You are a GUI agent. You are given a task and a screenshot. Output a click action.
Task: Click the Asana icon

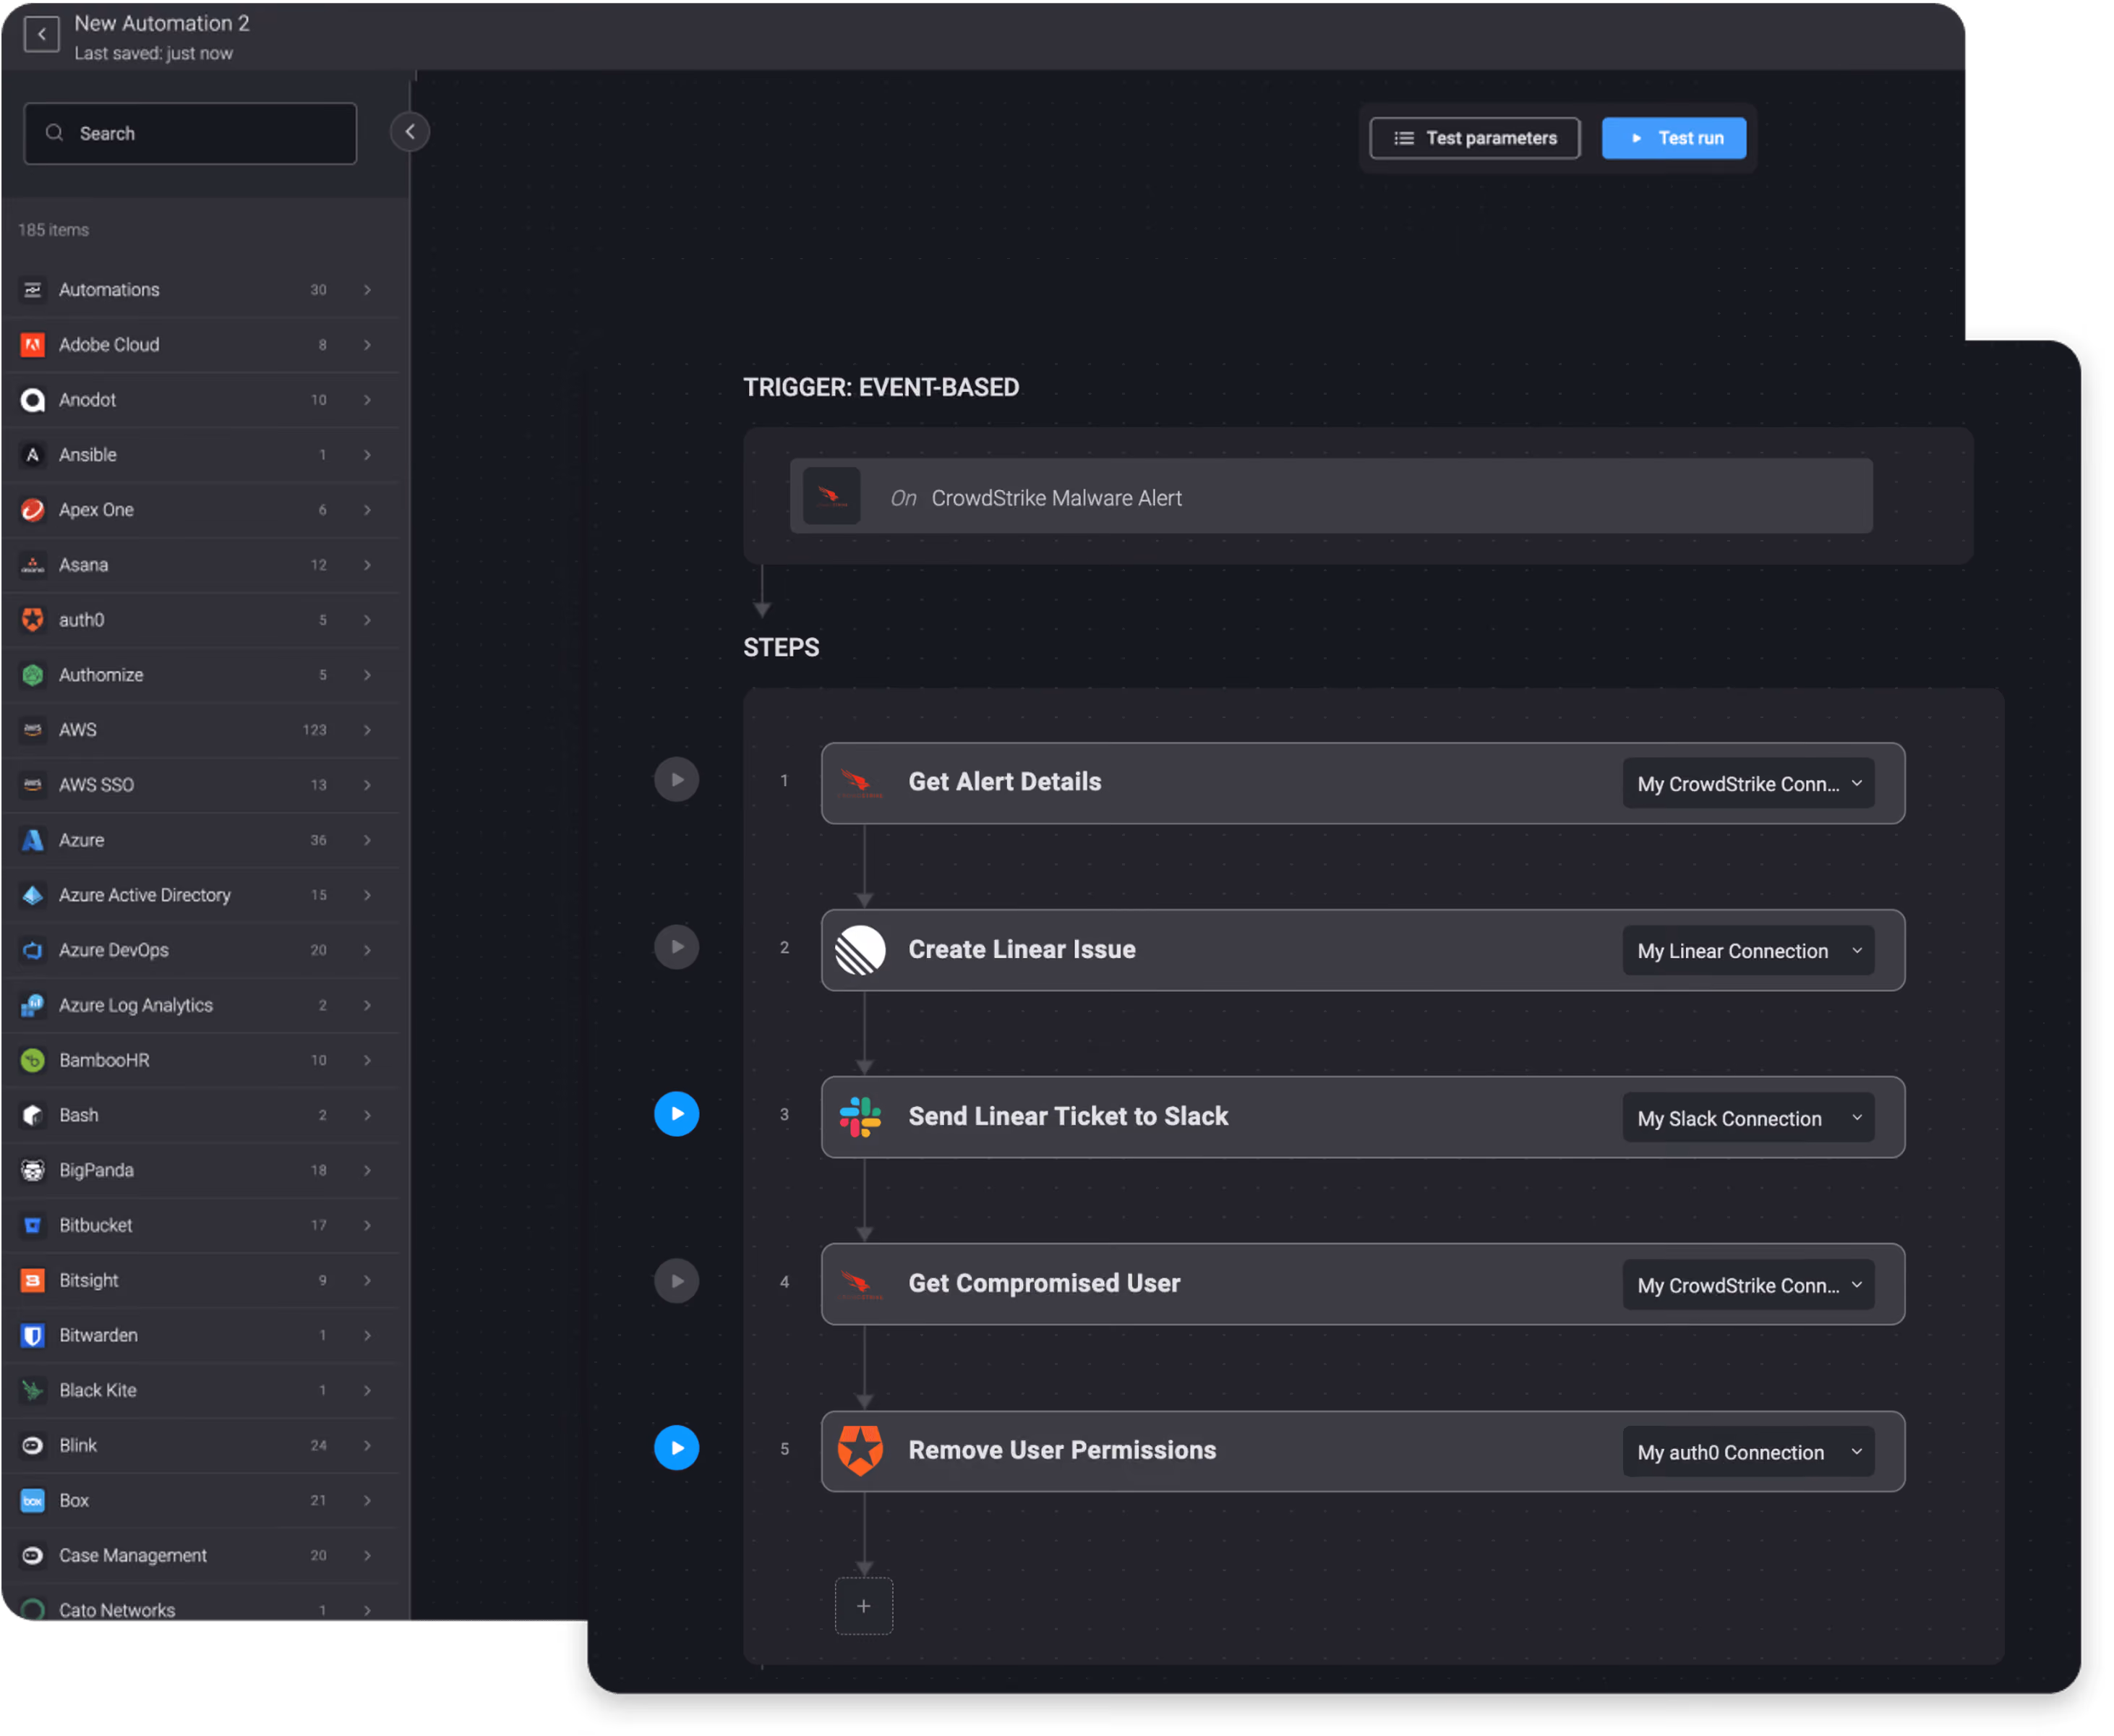(x=33, y=565)
